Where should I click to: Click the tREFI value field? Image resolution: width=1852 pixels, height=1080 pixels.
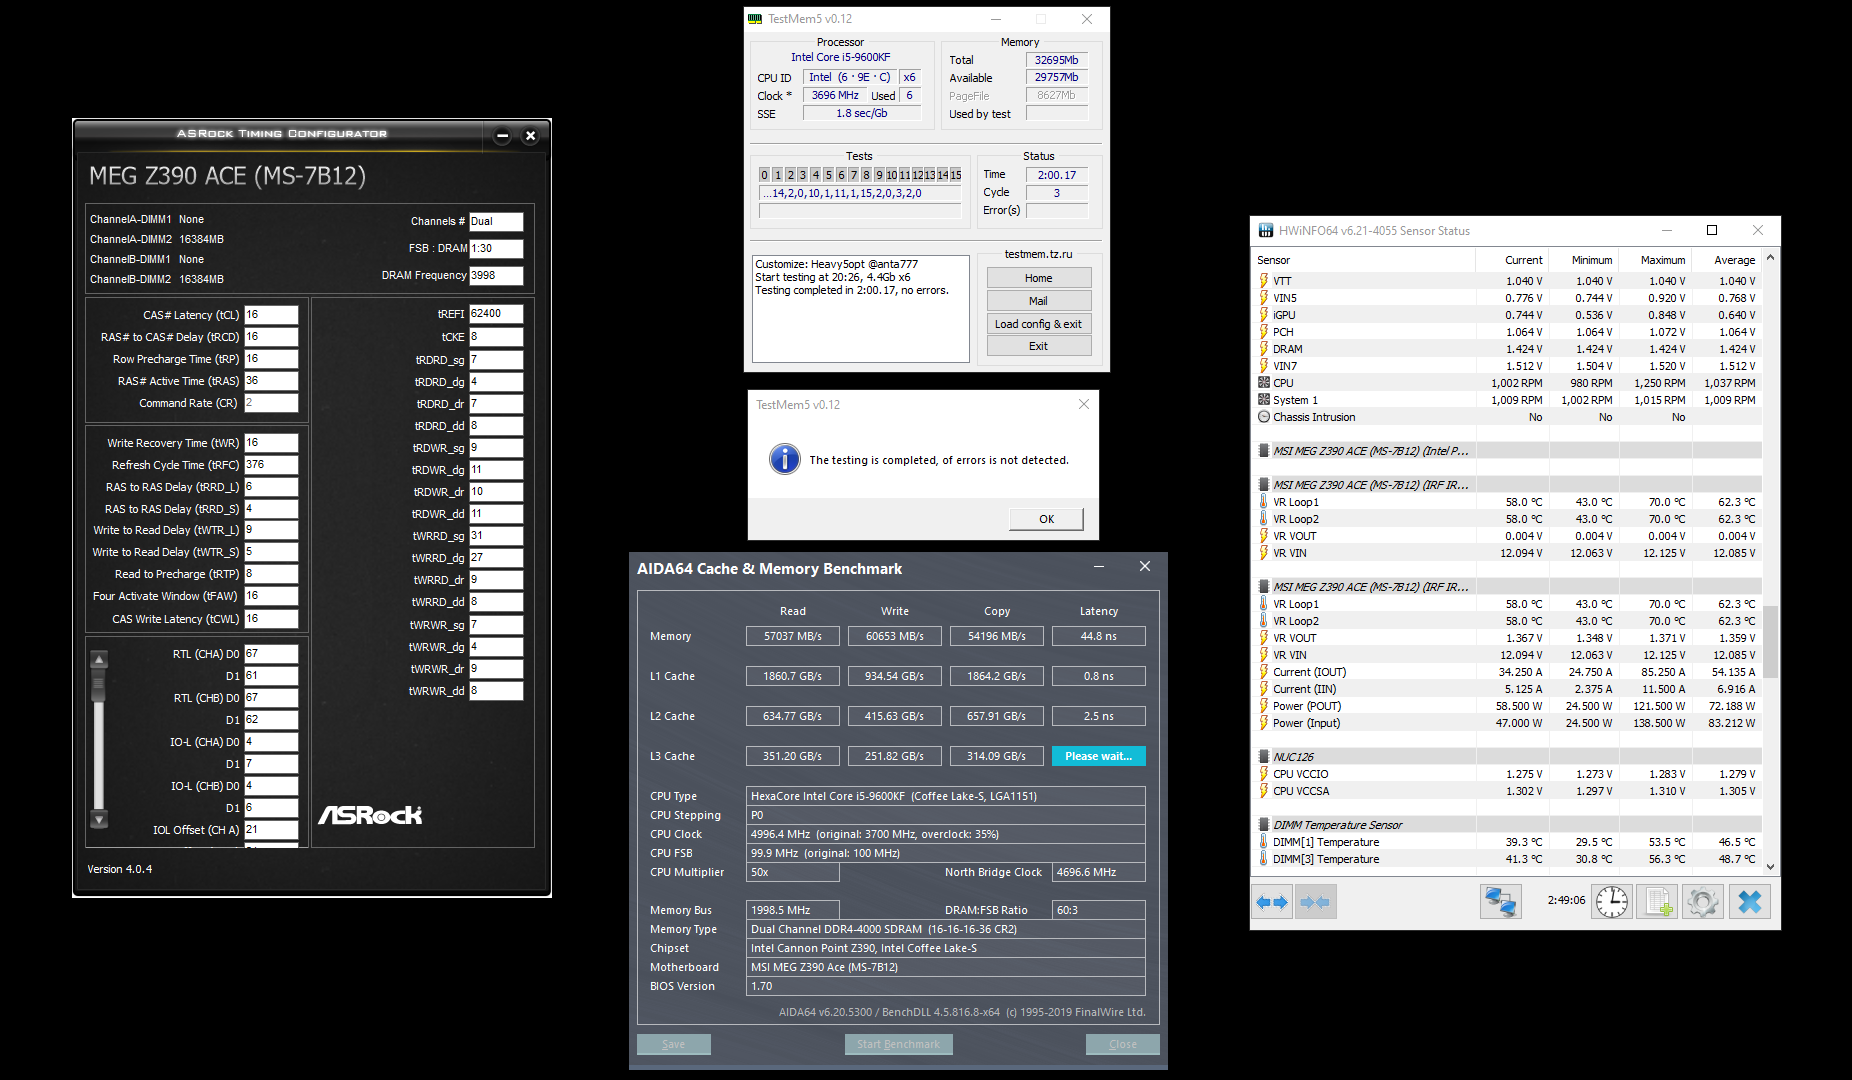(496, 314)
